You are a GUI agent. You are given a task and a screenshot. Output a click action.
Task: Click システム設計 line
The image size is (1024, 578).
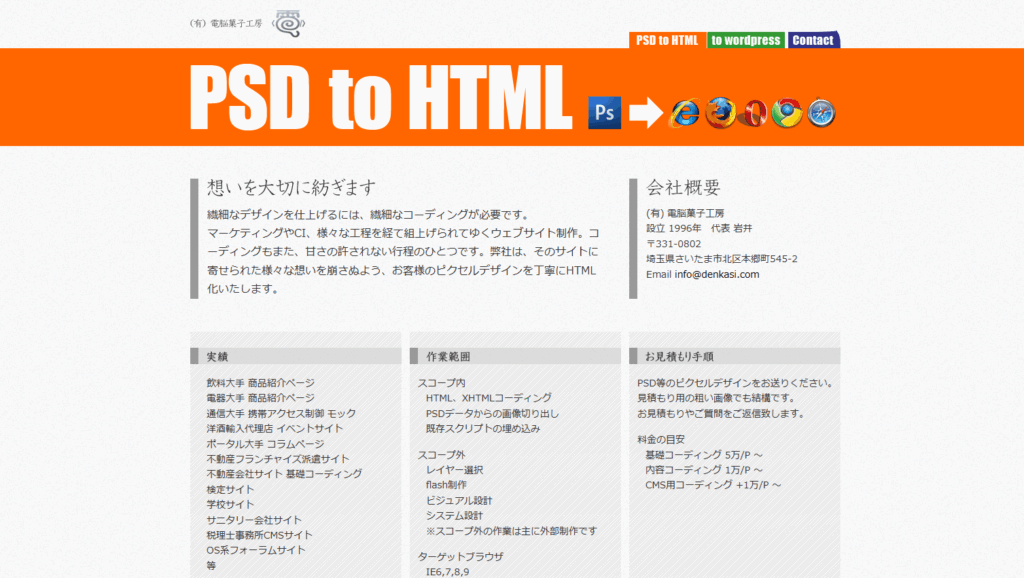click(x=455, y=515)
